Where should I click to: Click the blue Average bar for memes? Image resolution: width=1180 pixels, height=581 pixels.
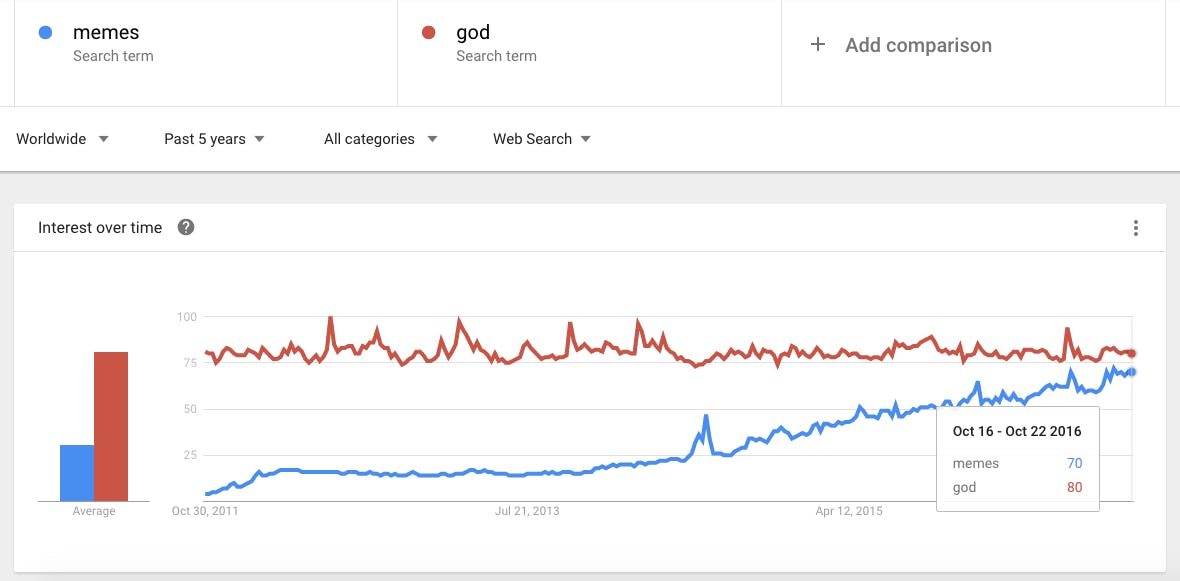point(74,470)
